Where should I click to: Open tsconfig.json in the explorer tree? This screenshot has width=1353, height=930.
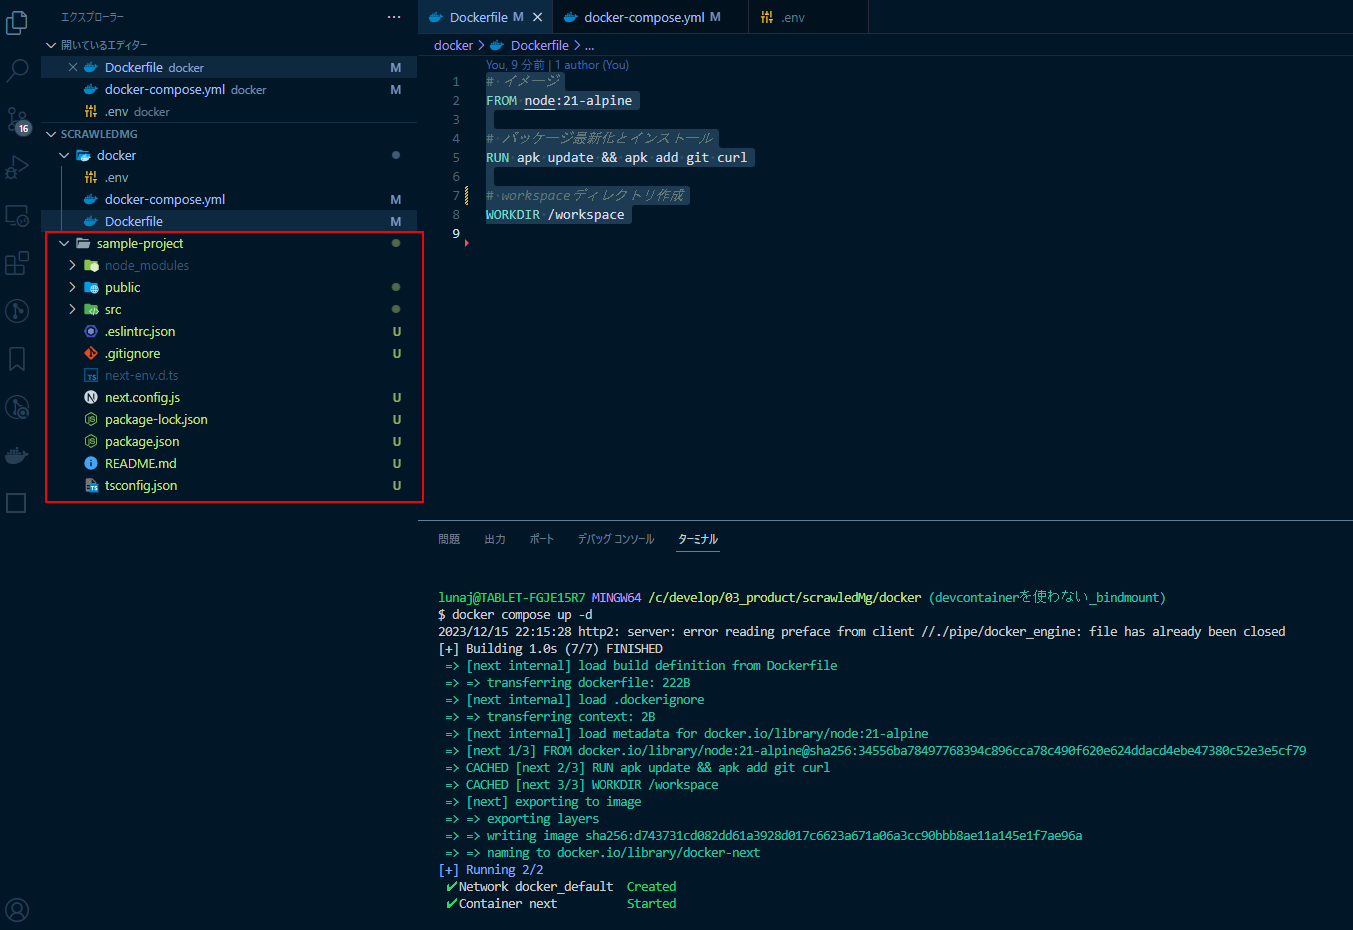tap(141, 485)
